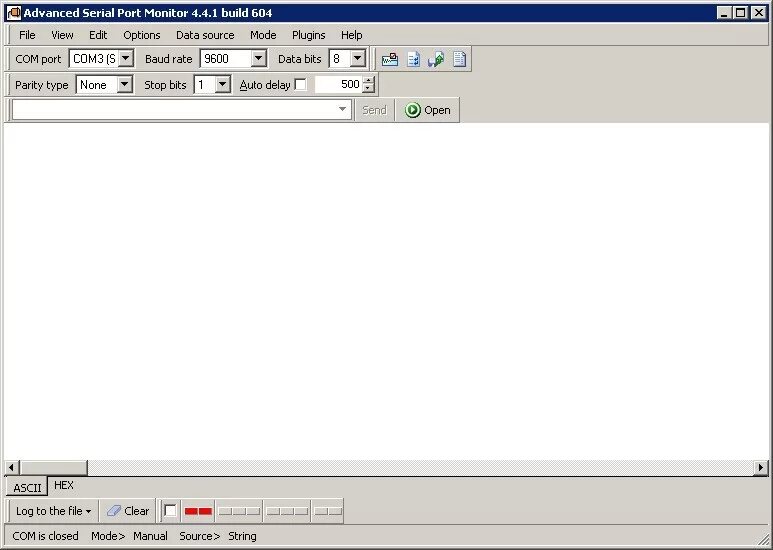Open the Plugins menu
This screenshot has height=550, width=773.
tap(309, 35)
